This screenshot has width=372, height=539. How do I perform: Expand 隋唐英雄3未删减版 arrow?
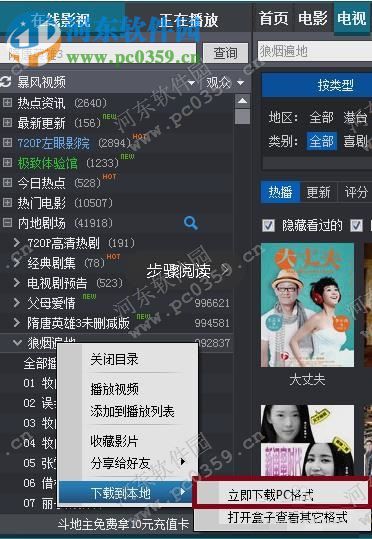coord(17,323)
